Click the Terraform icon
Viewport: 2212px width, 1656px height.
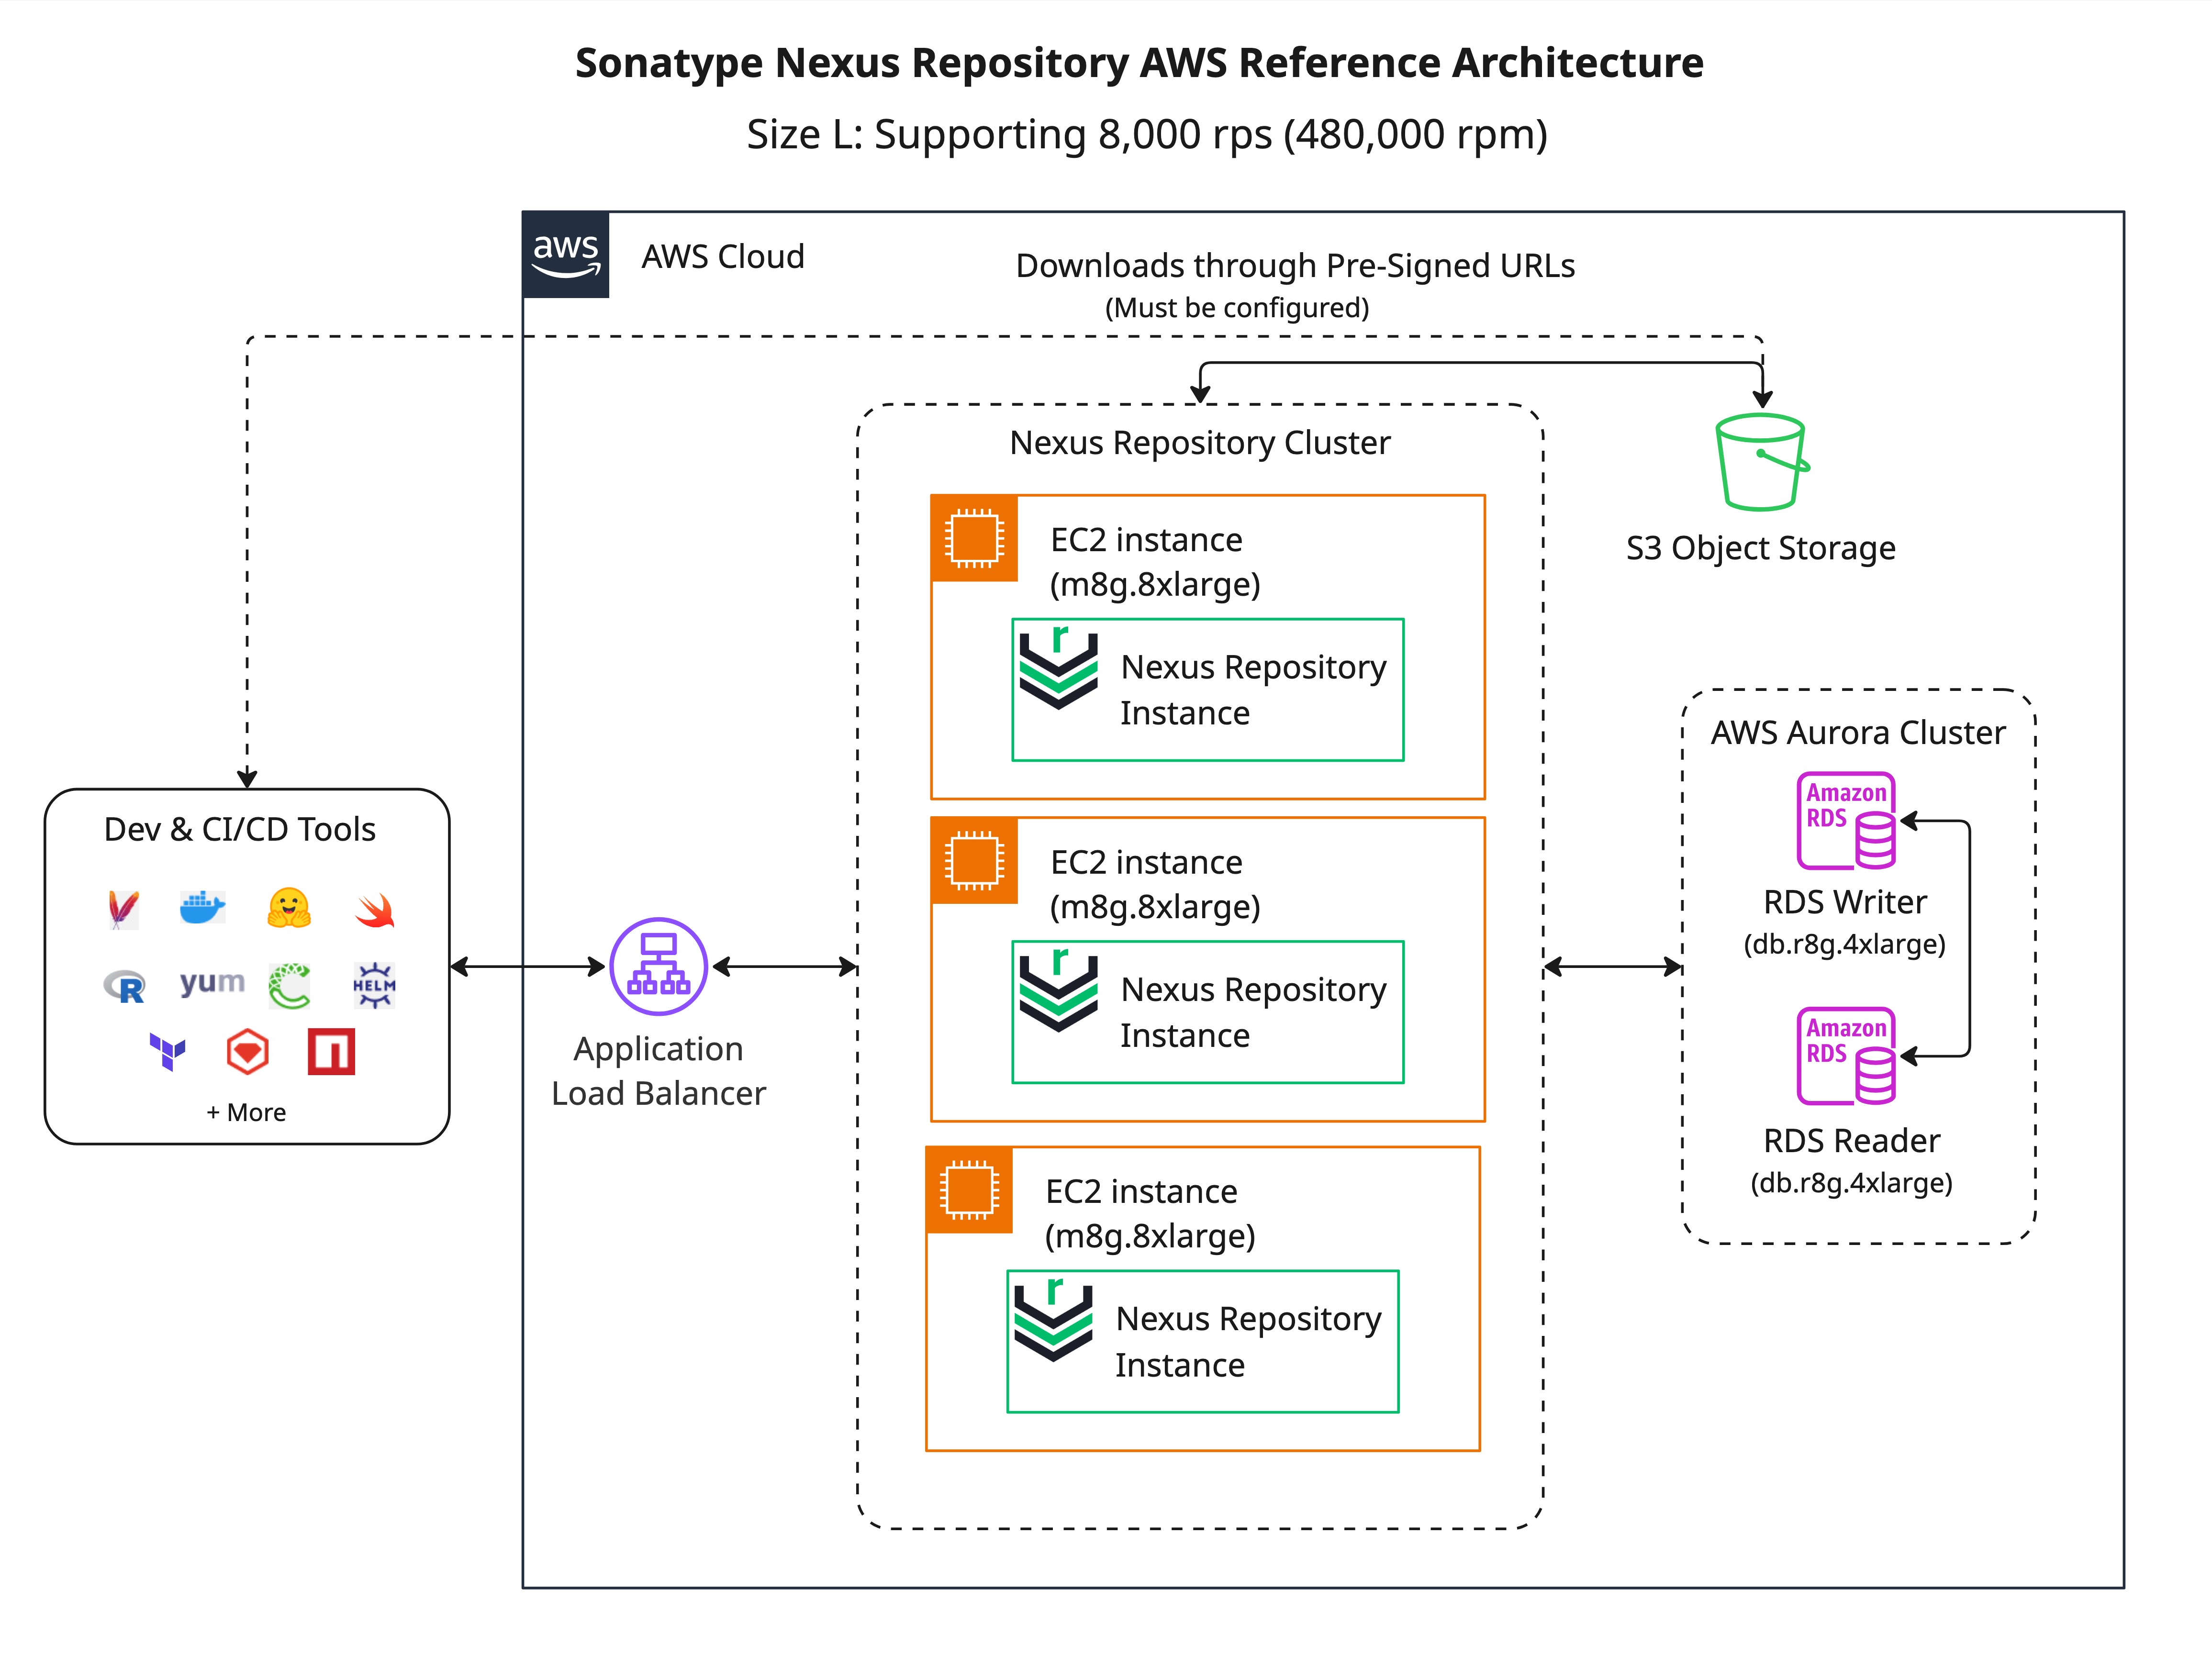[x=167, y=1052]
